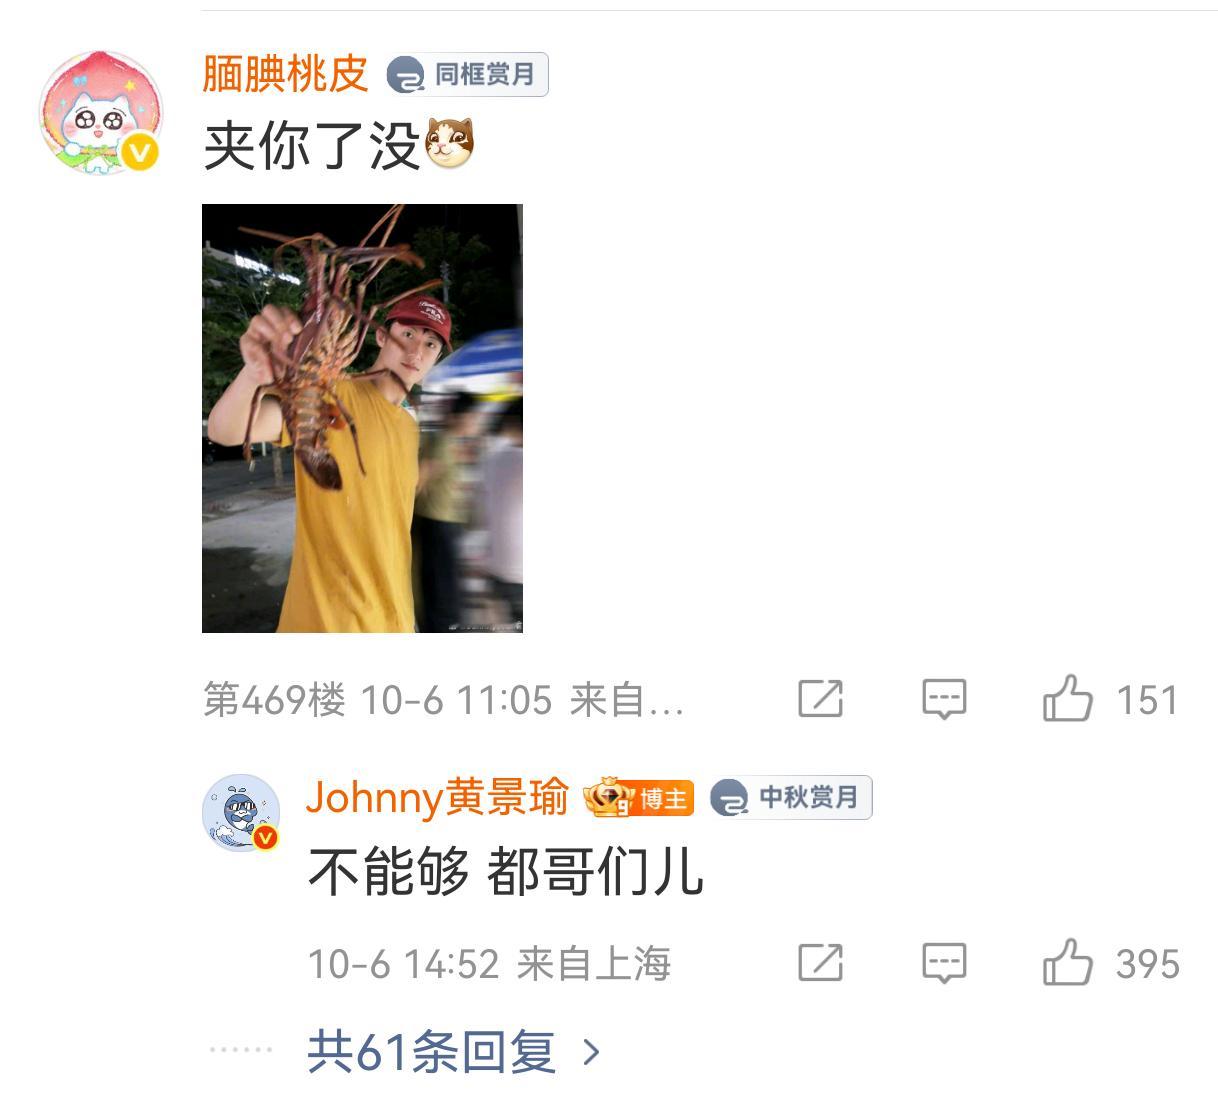Open the 腼腆桃皮 username link
Image resolution: width=1218 pixels, height=1101 pixels.
click(286, 73)
